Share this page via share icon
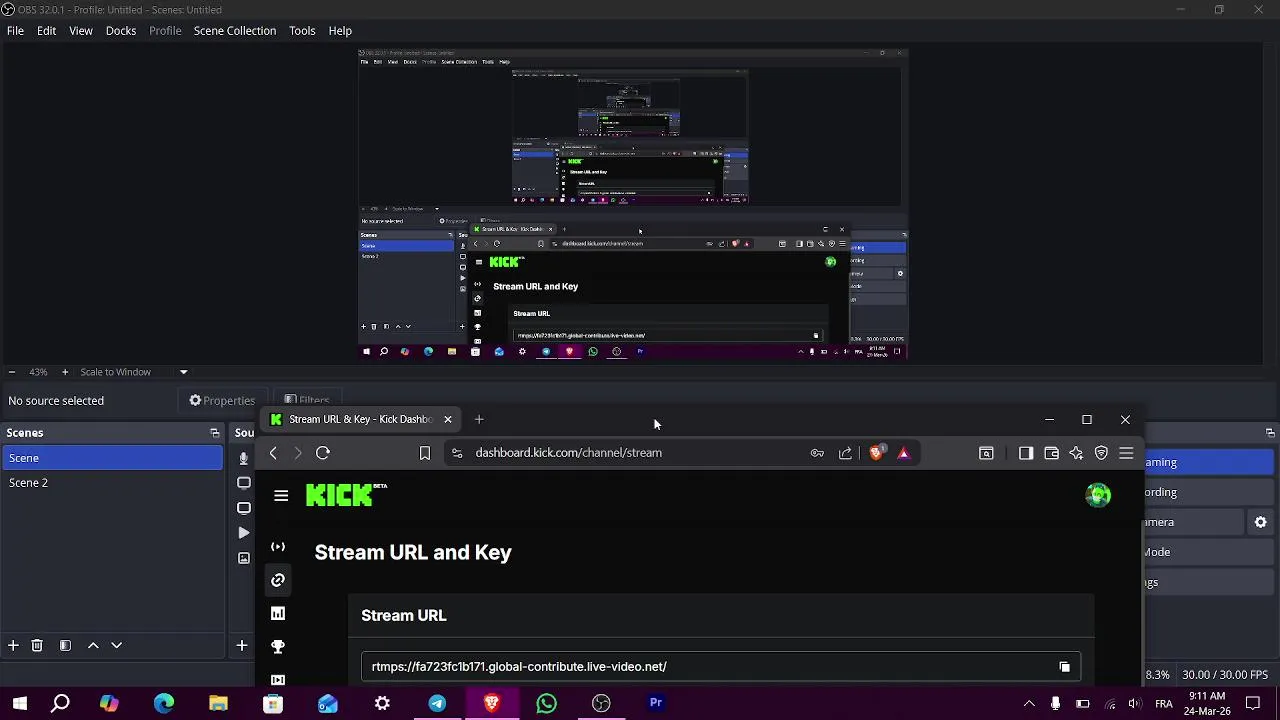 pyautogui.click(x=845, y=453)
